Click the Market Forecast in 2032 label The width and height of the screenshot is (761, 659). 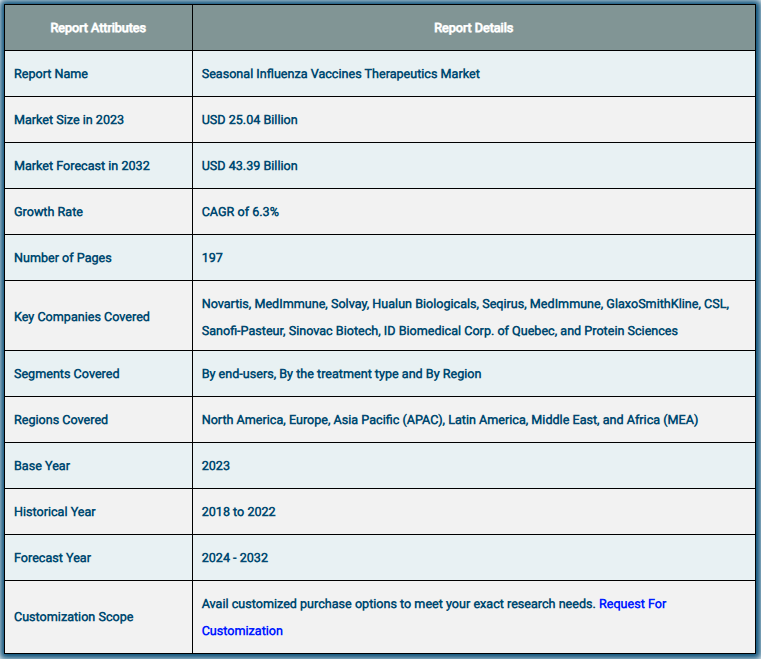(x=82, y=166)
